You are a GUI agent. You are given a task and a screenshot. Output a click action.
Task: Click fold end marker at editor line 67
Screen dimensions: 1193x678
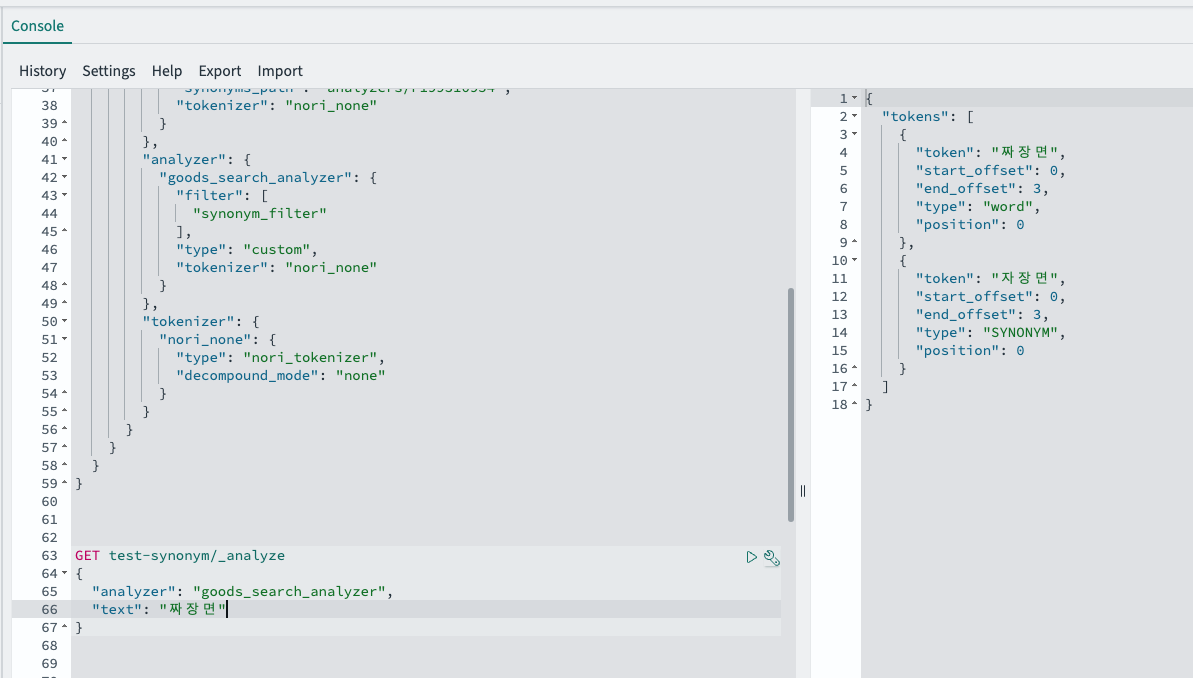coord(65,627)
